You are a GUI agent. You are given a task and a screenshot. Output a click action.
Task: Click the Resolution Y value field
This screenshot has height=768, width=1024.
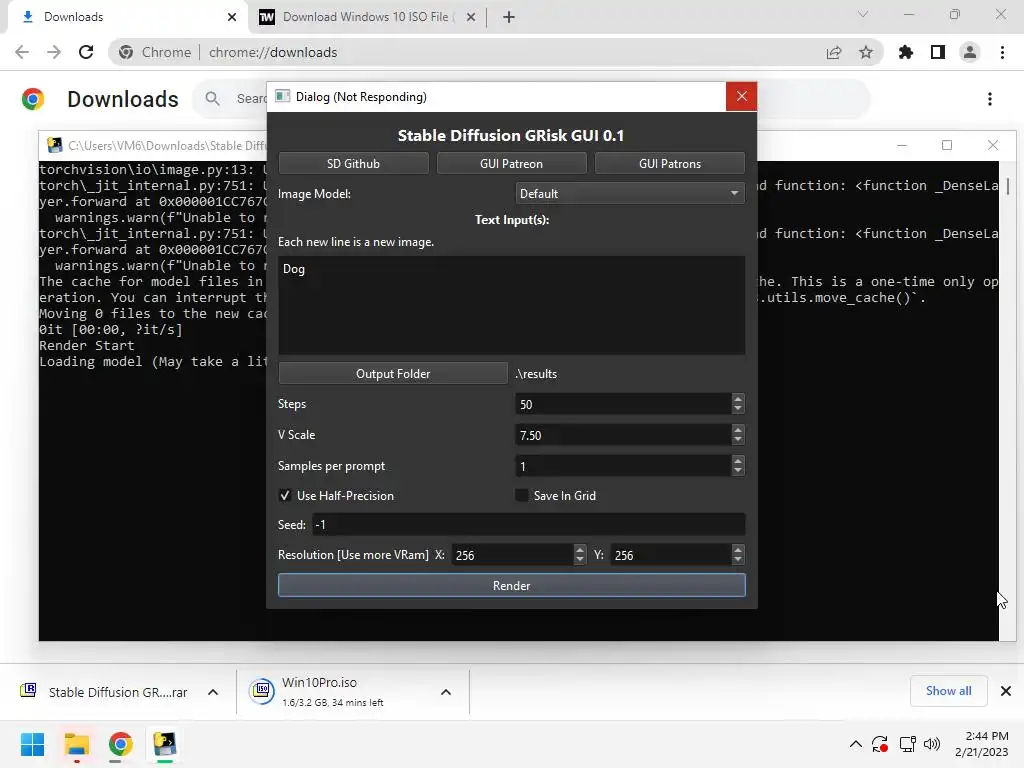[671, 555]
